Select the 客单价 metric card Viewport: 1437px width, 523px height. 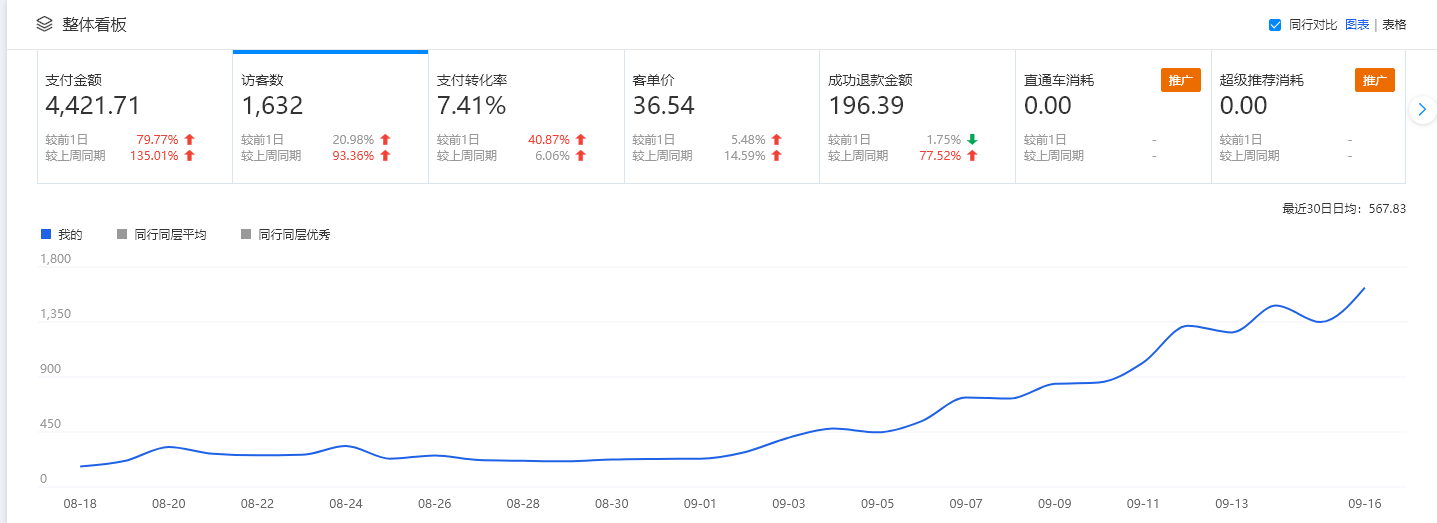tap(721, 117)
